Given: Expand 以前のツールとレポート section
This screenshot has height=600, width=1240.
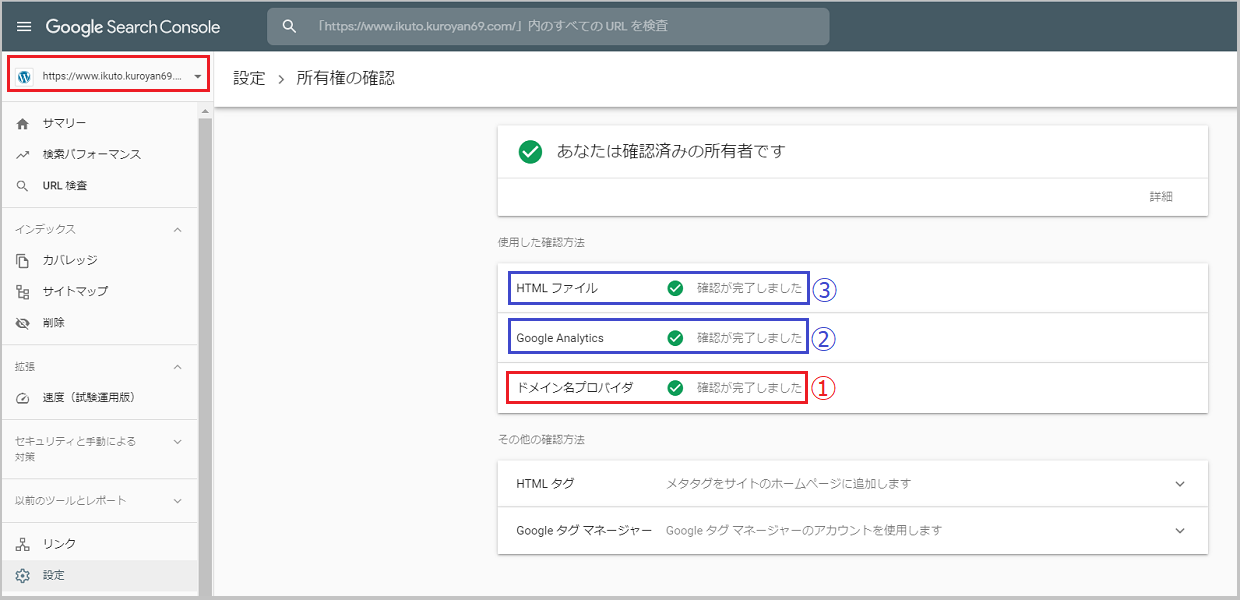Looking at the screenshot, I should 178,500.
